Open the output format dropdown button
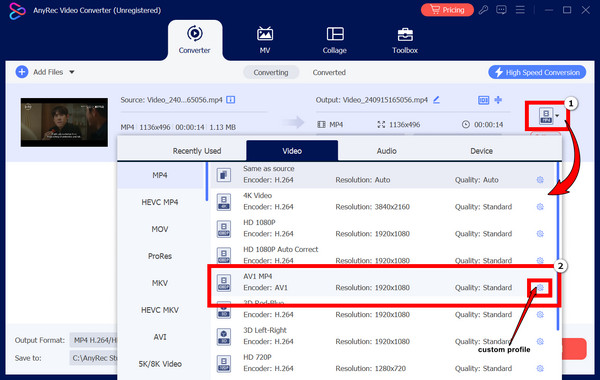 coord(549,116)
